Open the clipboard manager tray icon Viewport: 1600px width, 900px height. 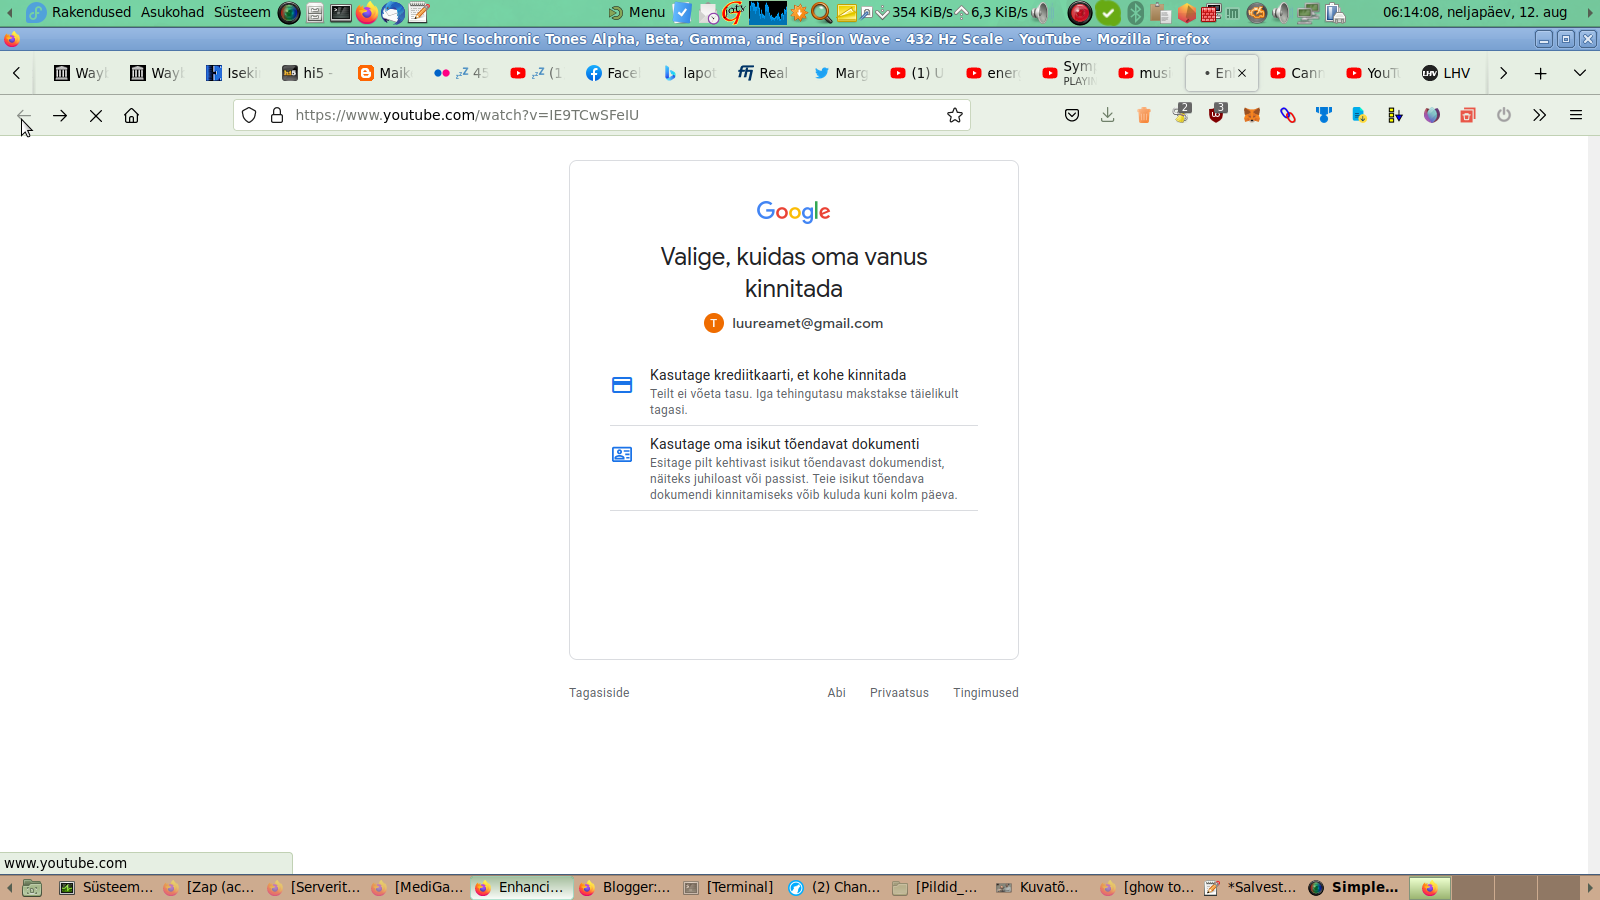1160,13
